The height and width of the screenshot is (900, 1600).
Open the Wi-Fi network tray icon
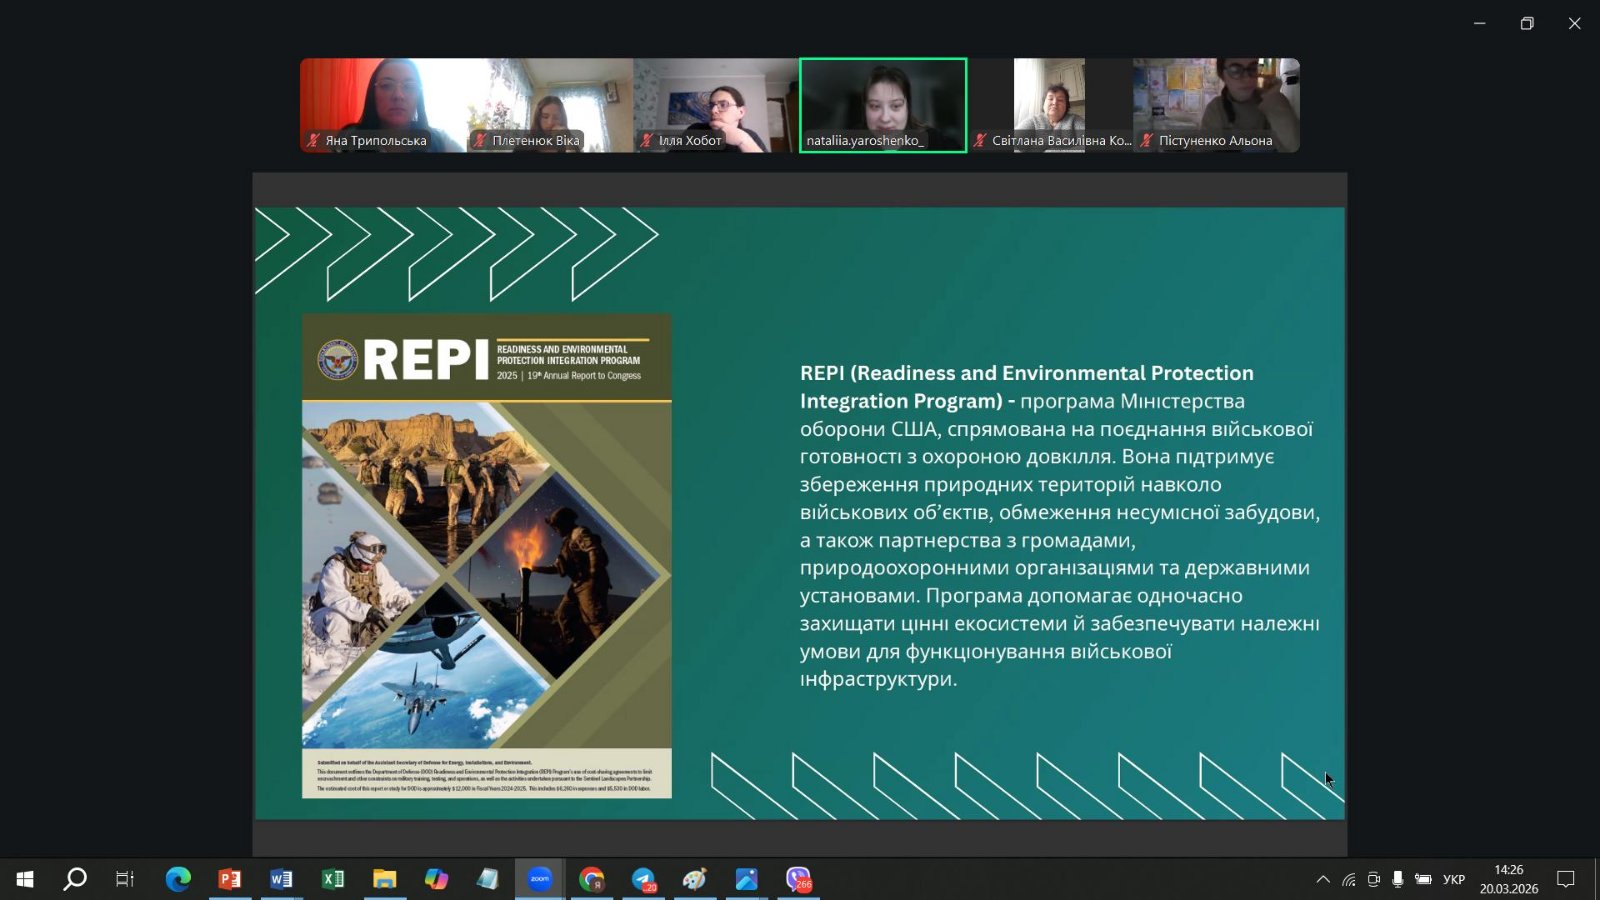[1349, 879]
